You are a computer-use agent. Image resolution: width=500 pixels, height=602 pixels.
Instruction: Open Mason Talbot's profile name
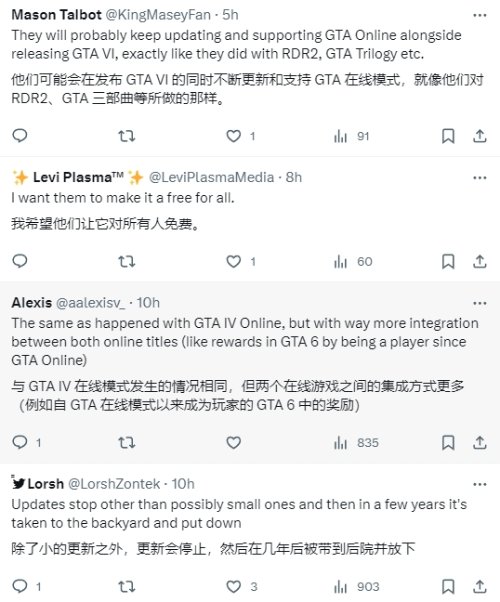coord(56,15)
